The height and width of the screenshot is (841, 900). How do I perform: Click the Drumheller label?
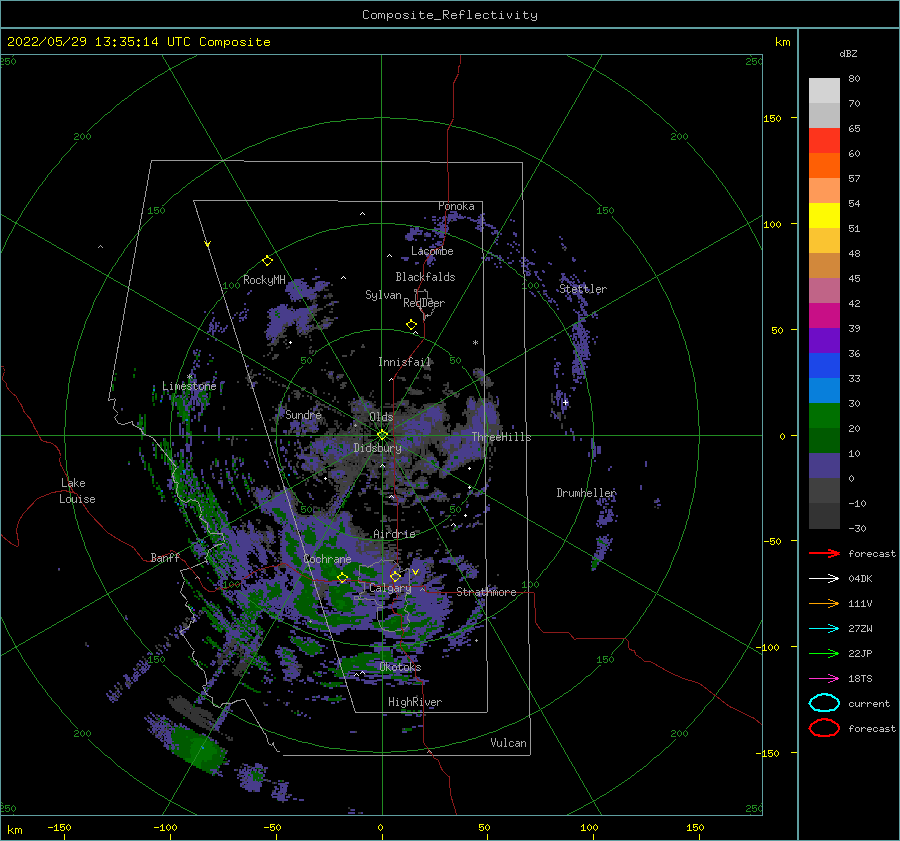(x=586, y=493)
